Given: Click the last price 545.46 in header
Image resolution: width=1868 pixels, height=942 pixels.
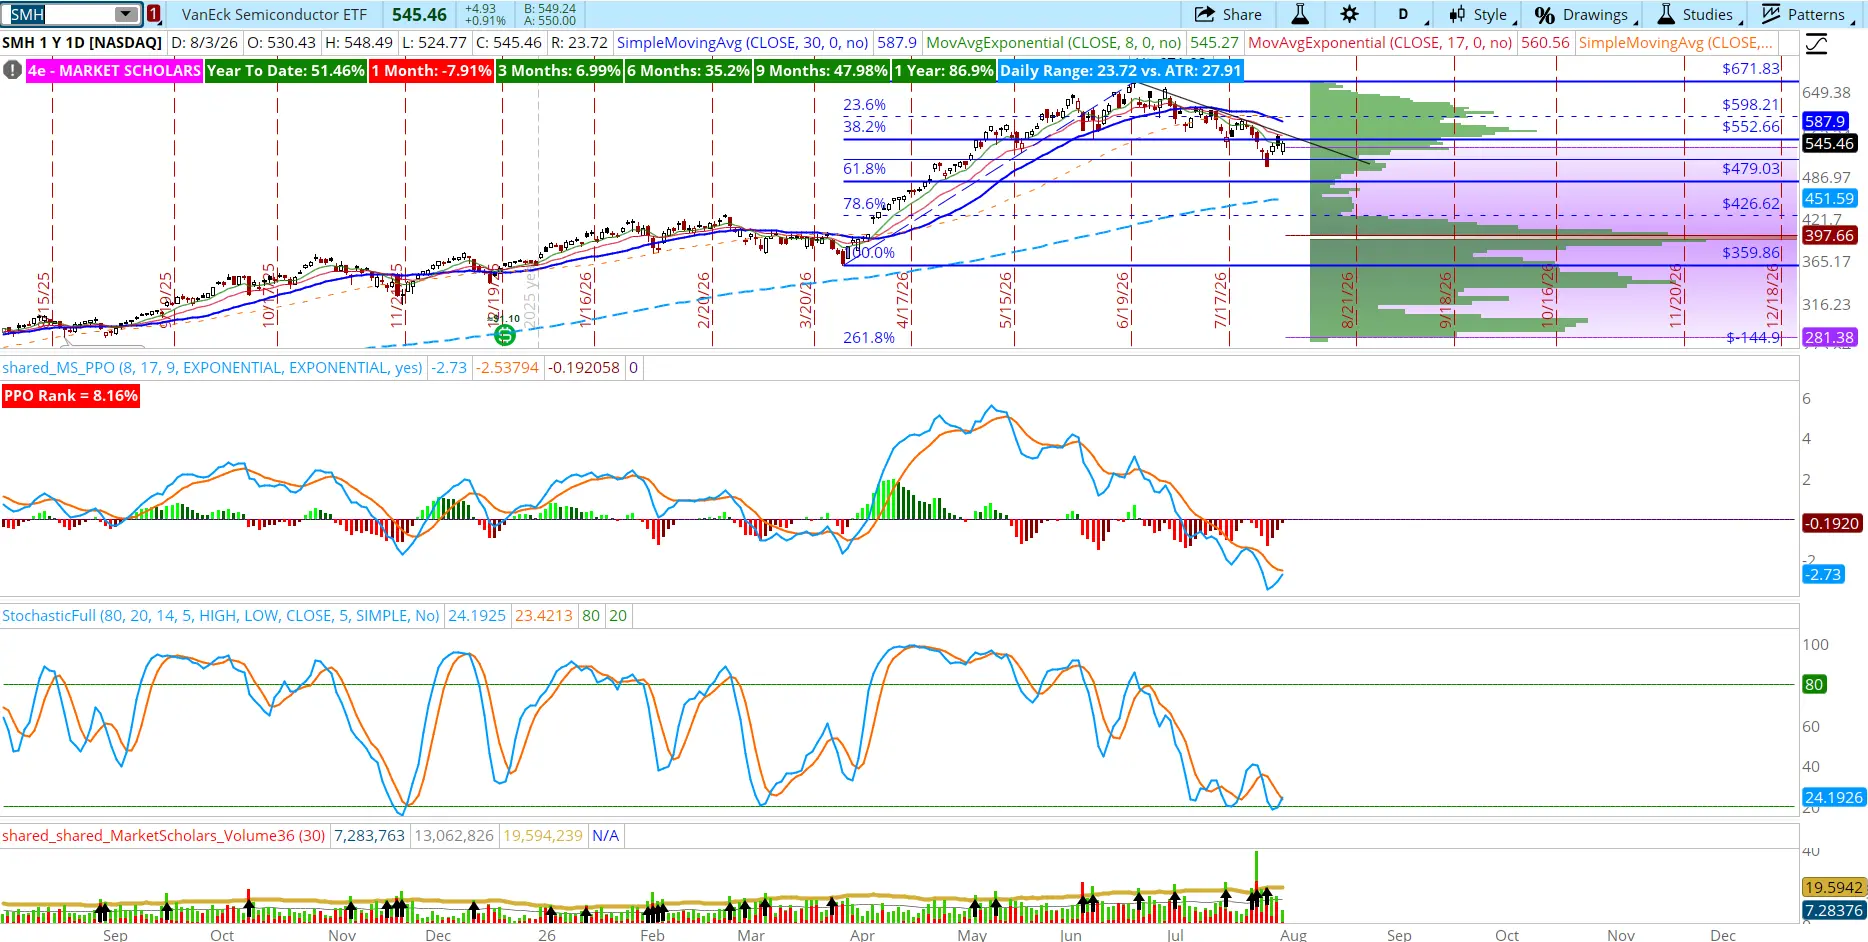Looking at the screenshot, I should (419, 14).
